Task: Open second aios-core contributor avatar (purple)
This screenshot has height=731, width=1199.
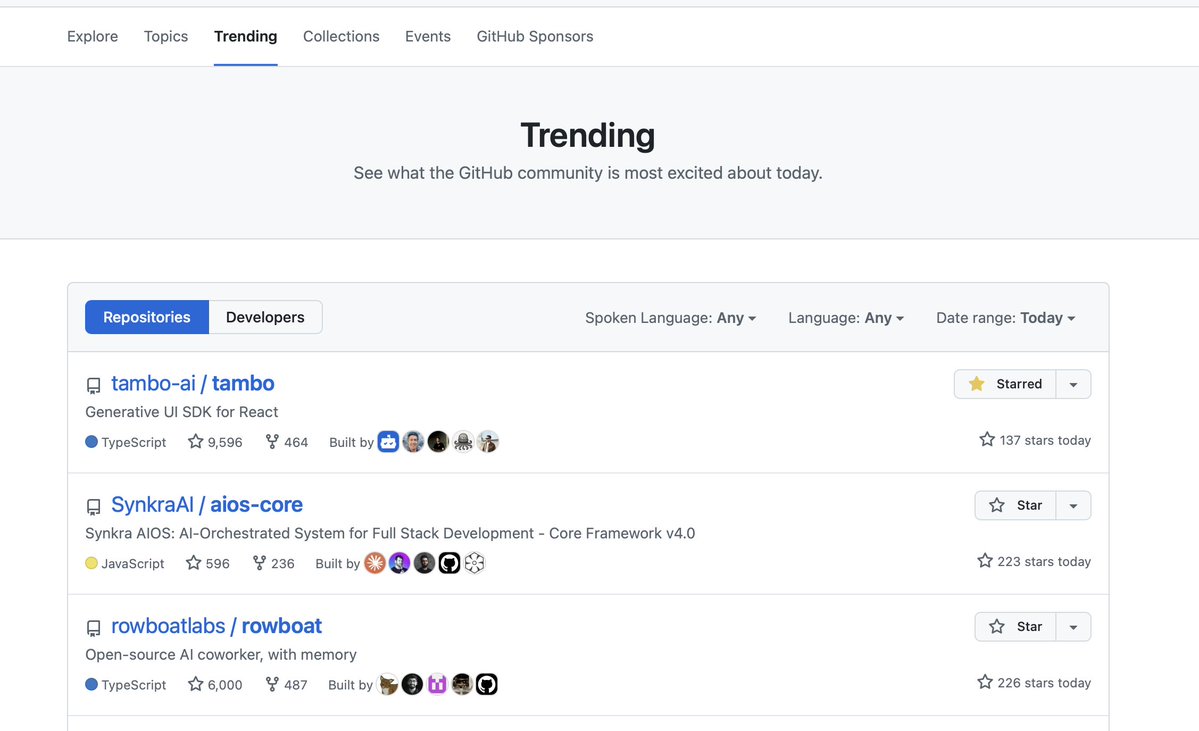Action: [x=399, y=563]
